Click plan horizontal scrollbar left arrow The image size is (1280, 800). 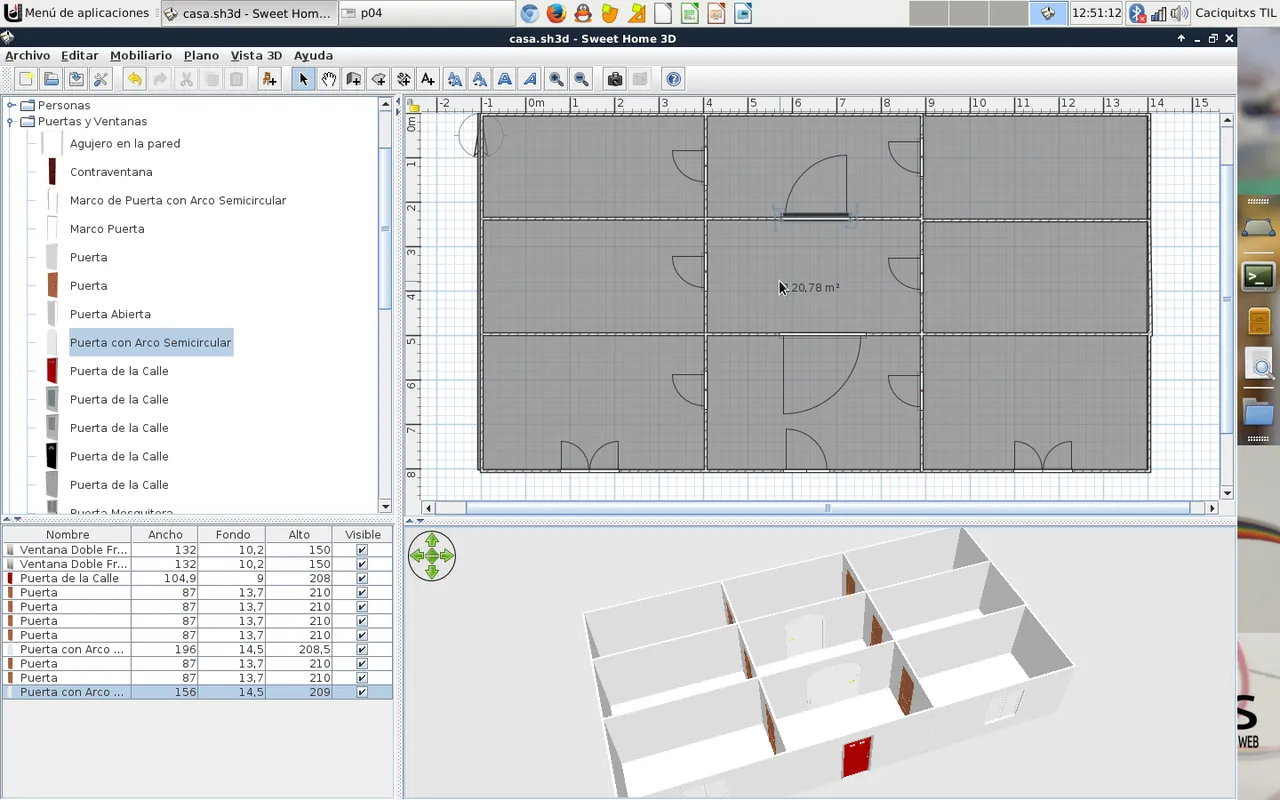click(429, 508)
